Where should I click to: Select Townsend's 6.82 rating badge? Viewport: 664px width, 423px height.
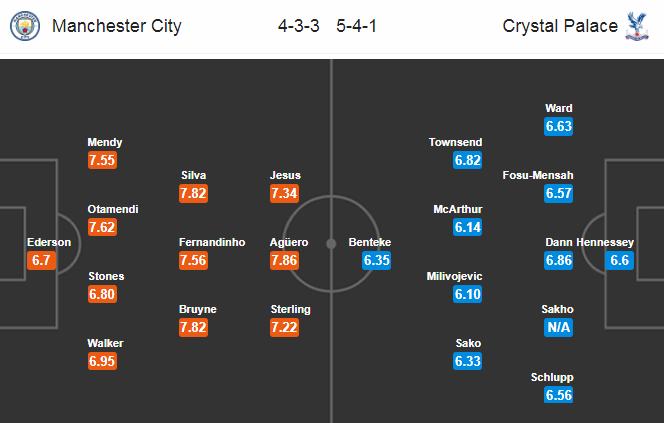pyautogui.click(x=468, y=160)
